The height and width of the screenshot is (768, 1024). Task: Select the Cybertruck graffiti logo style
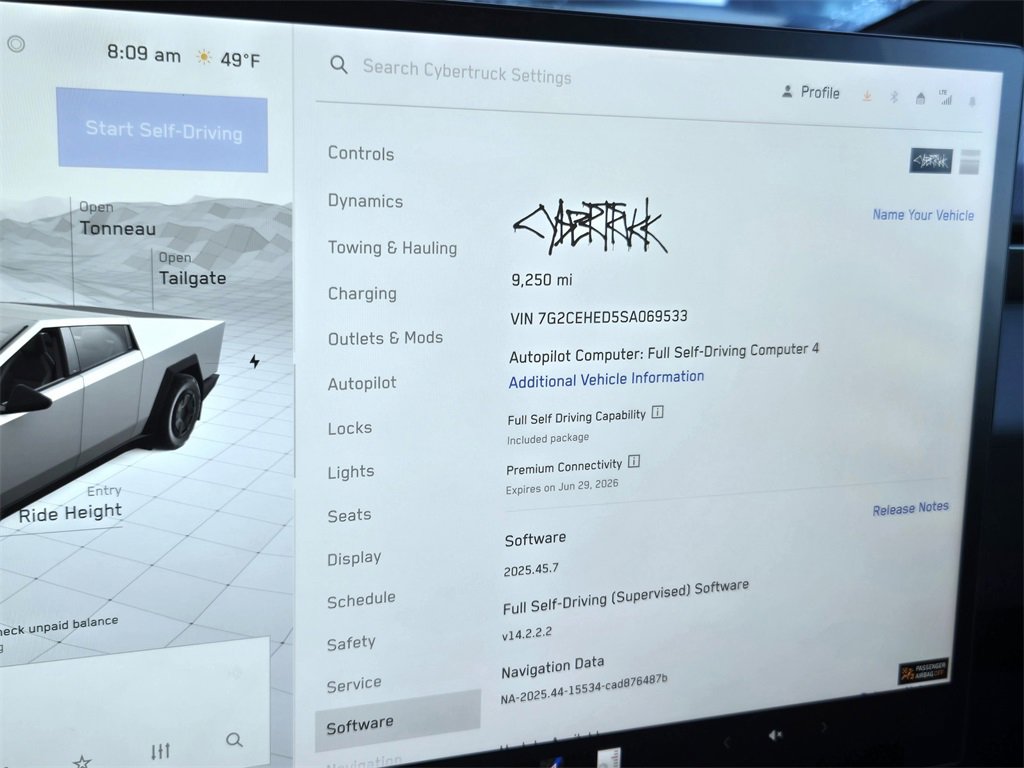tap(930, 160)
